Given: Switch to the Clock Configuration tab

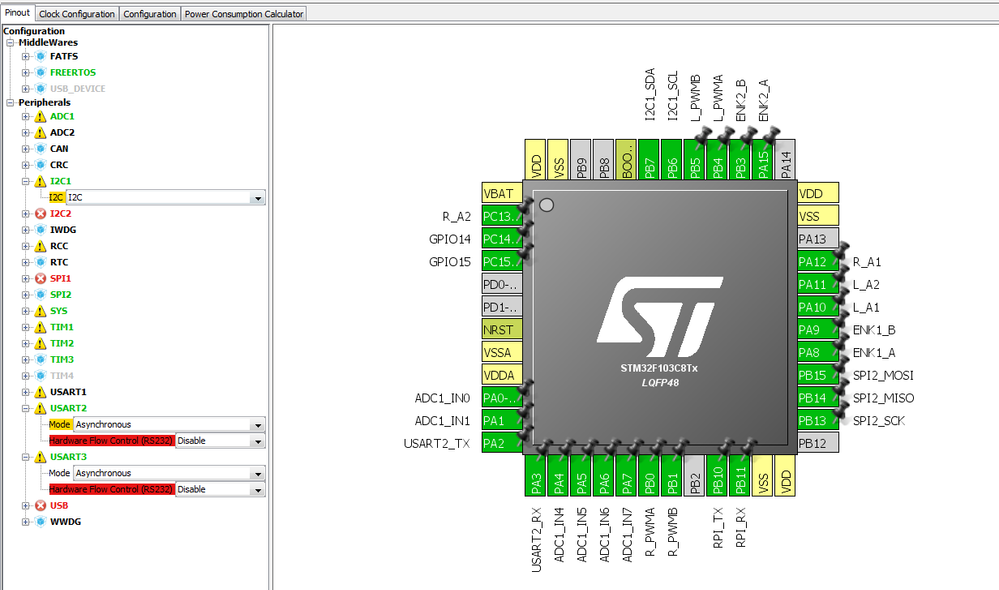Looking at the screenshot, I should click(76, 13).
